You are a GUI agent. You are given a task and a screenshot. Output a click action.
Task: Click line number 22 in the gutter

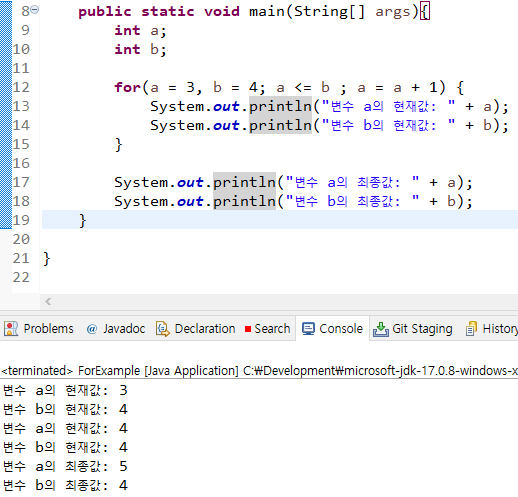point(21,277)
